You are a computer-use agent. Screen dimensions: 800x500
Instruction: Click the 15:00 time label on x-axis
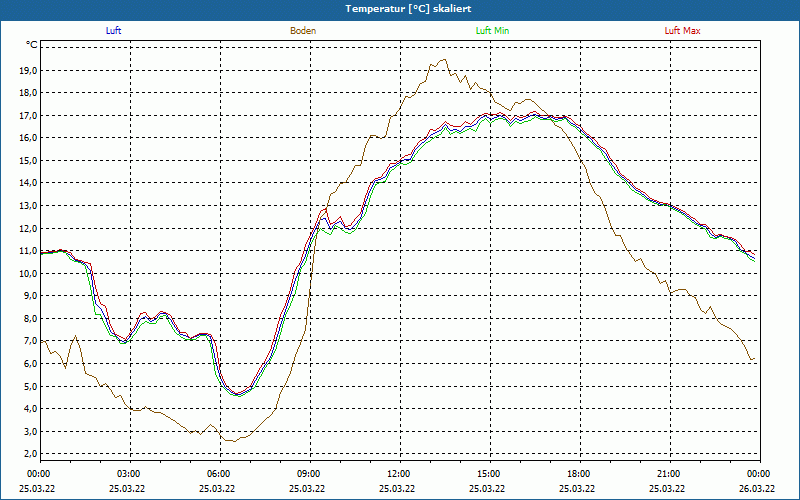tap(489, 474)
